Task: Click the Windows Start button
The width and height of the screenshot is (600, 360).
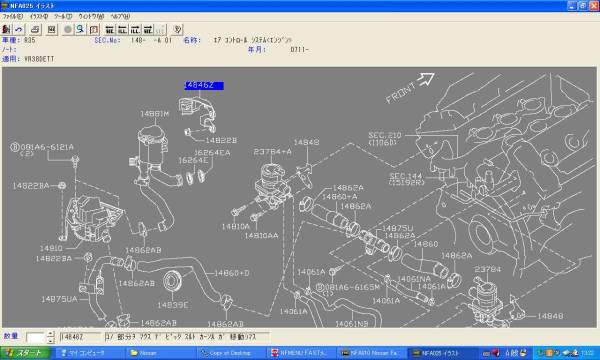Action: tap(26, 353)
